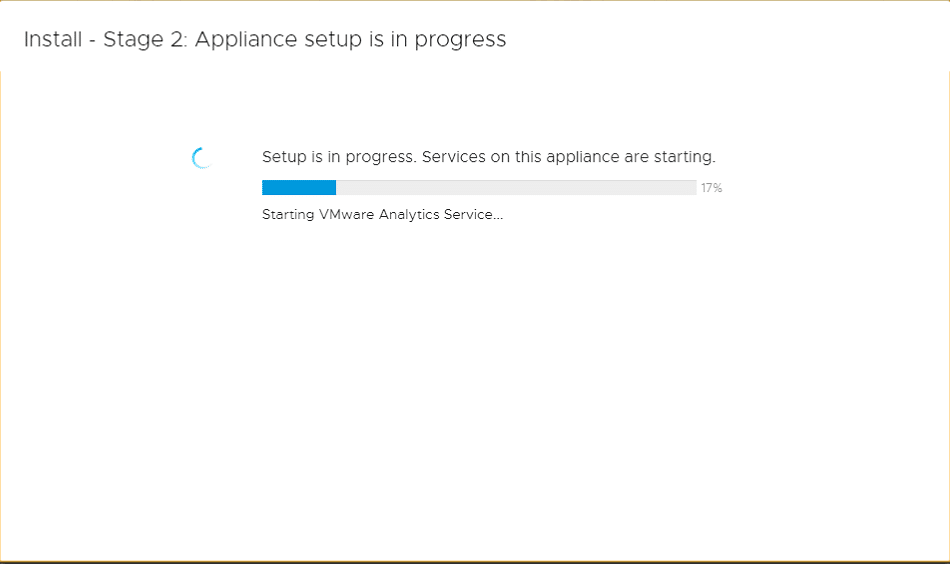The image size is (950, 564).
Task: Click the 'Setup is in progress' message
Action: [x=339, y=157]
